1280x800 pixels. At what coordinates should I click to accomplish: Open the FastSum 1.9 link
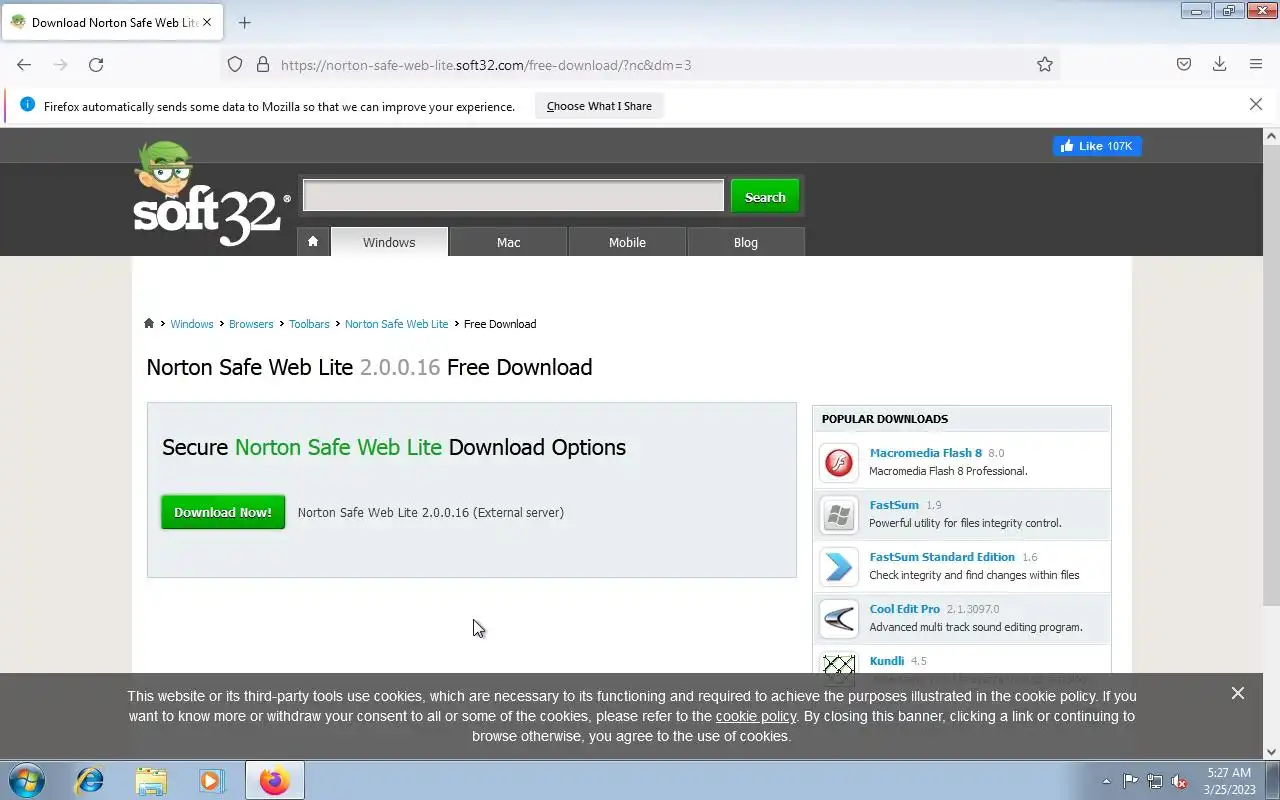pyautogui.click(x=894, y=505)
